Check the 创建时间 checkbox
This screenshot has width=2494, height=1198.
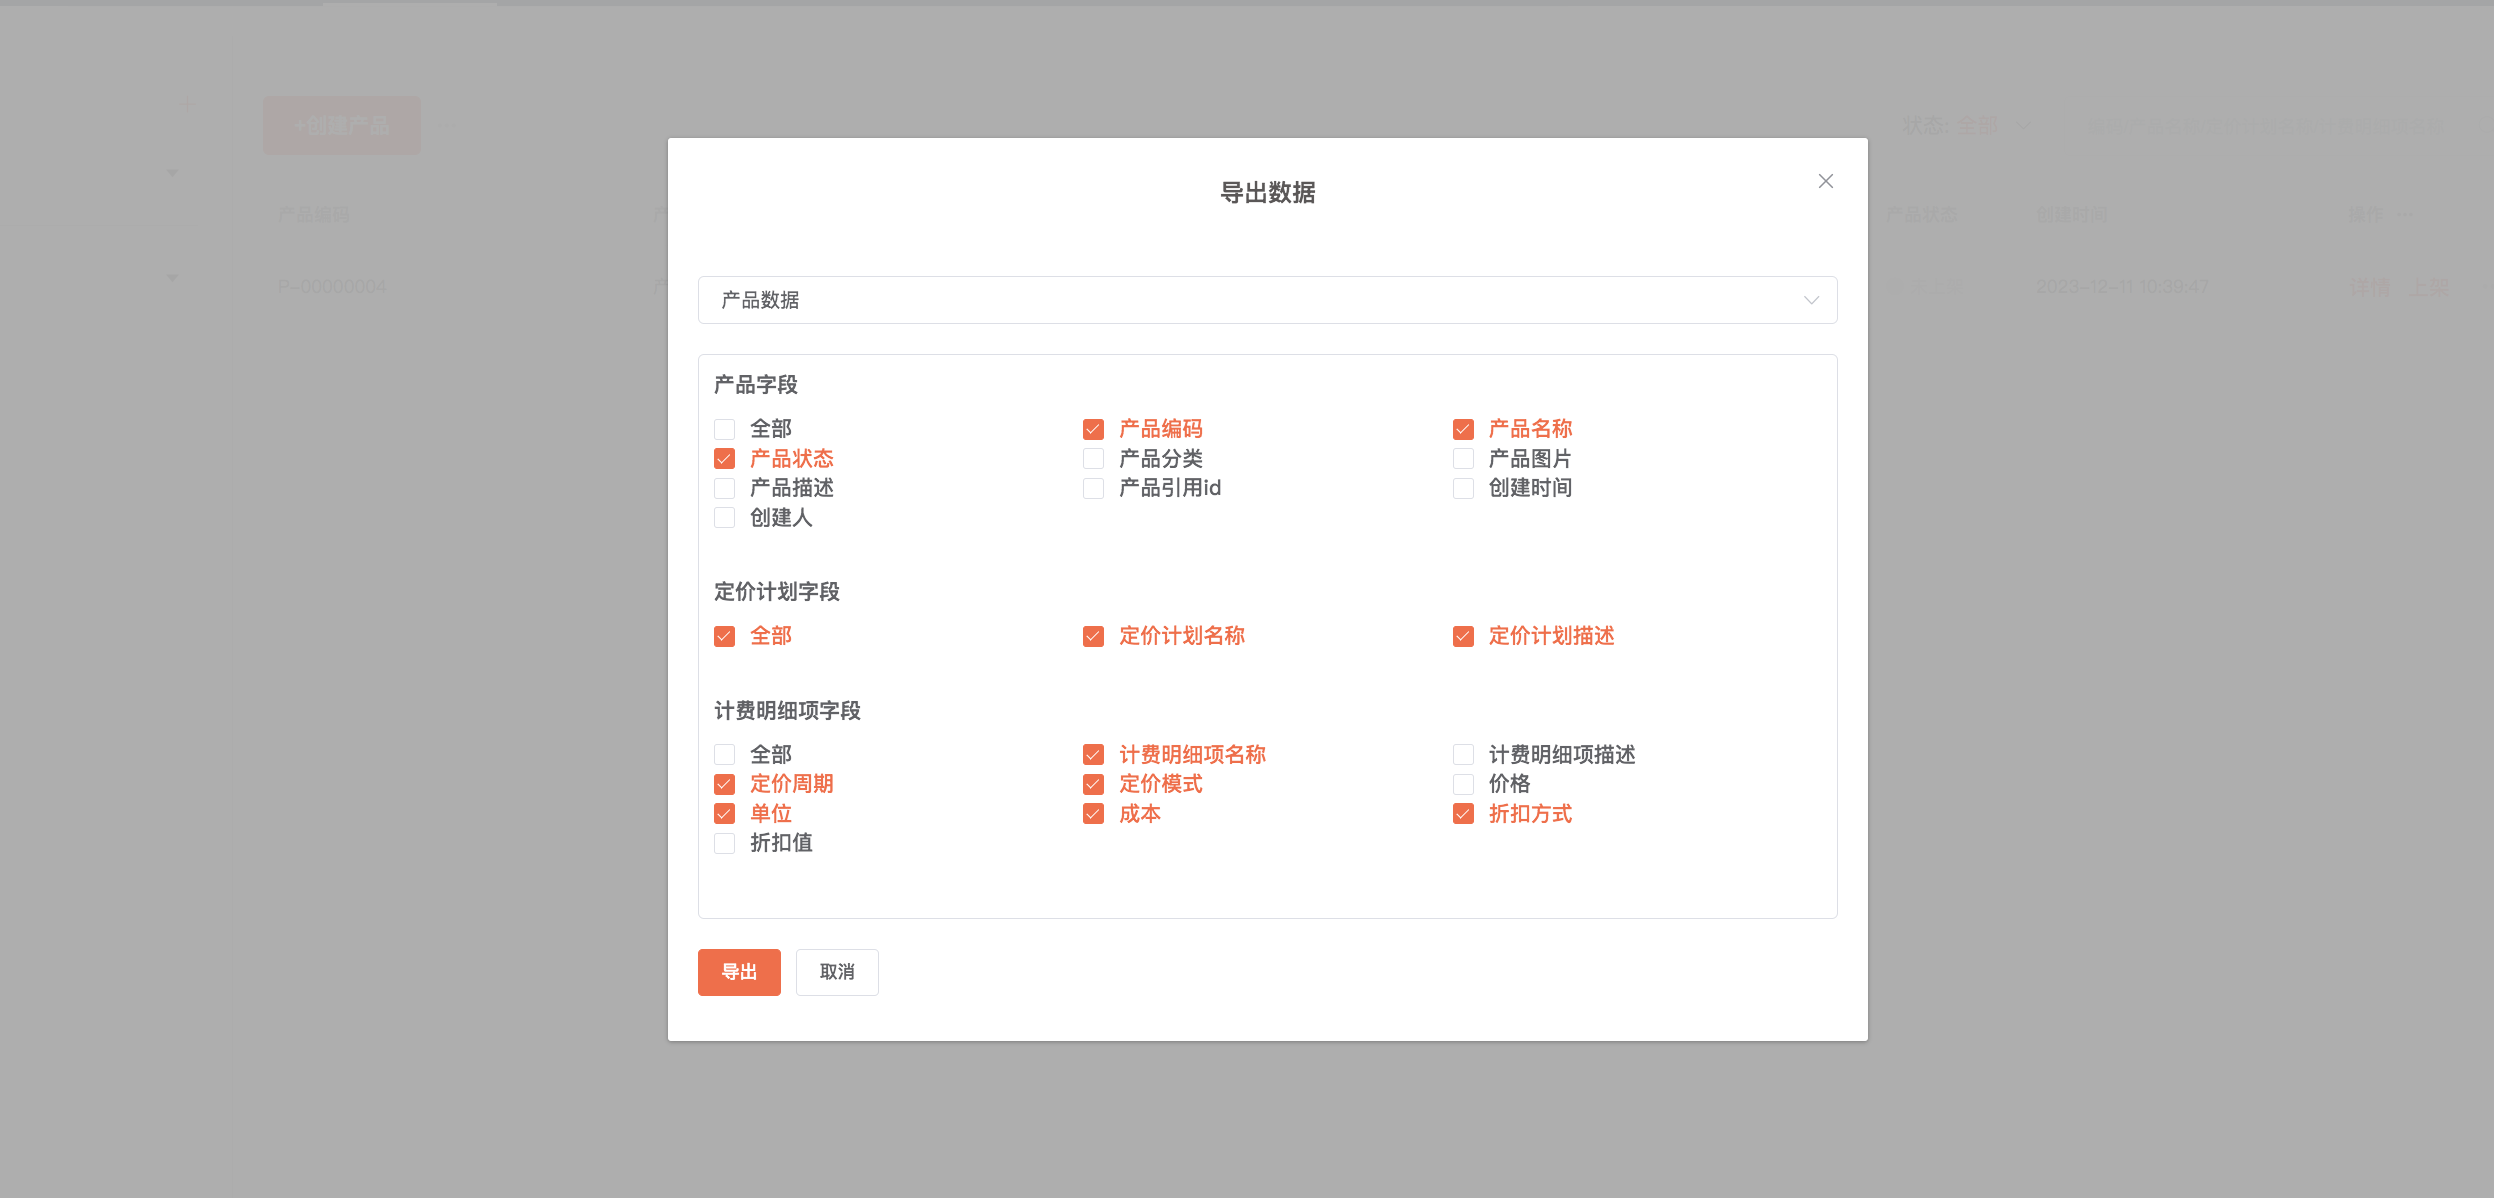coord(1463,488)
